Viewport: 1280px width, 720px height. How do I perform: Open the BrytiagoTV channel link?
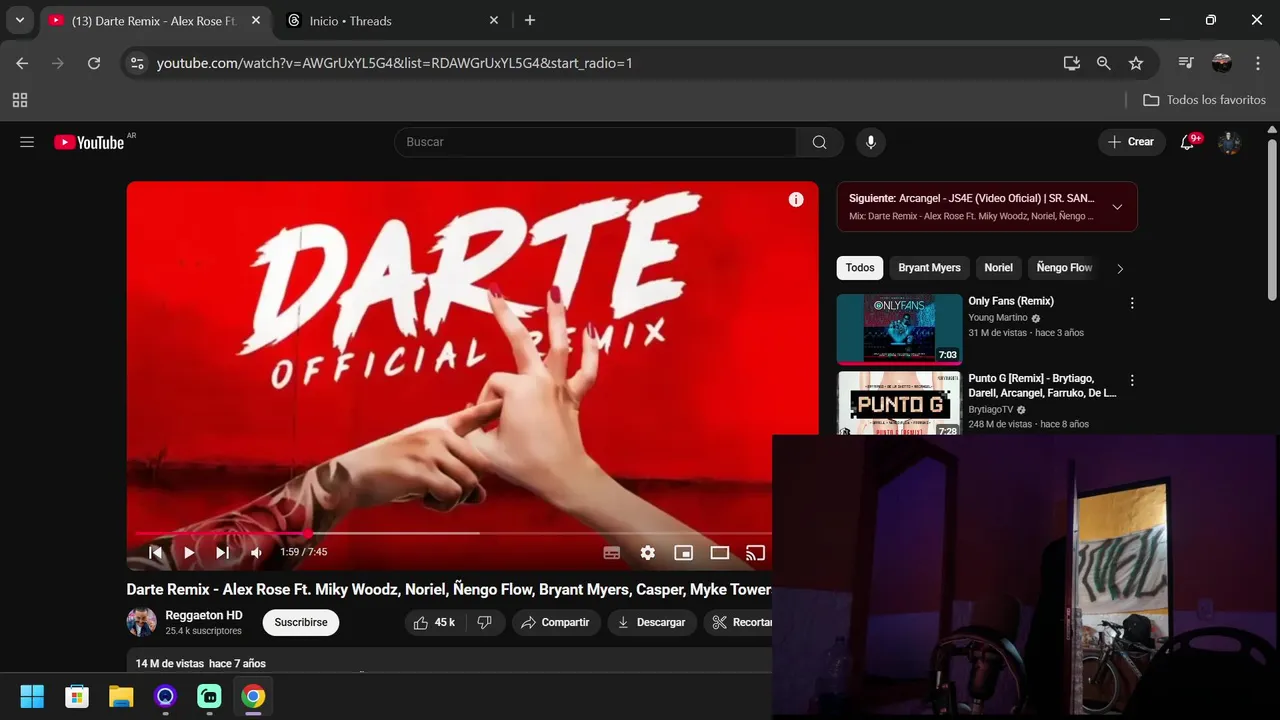point(991,409)
